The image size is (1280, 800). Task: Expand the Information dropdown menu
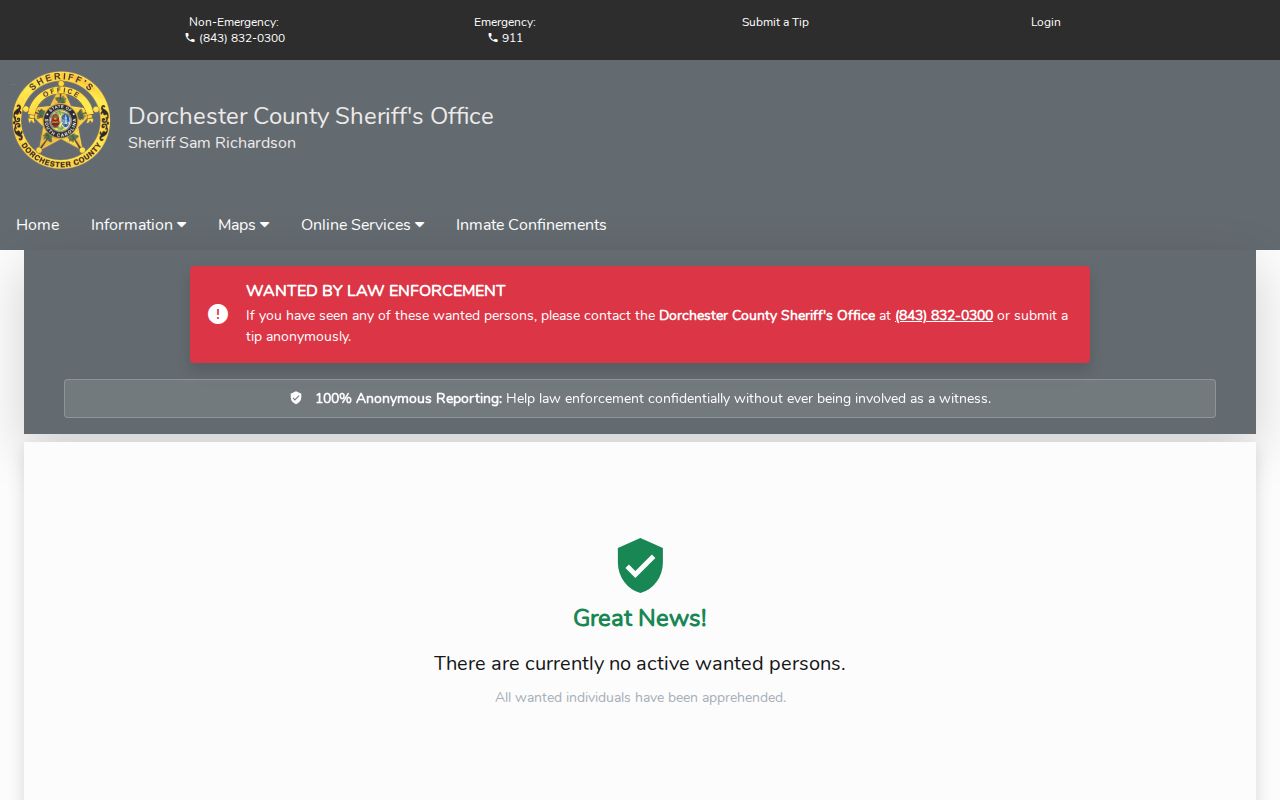[139, 225]
